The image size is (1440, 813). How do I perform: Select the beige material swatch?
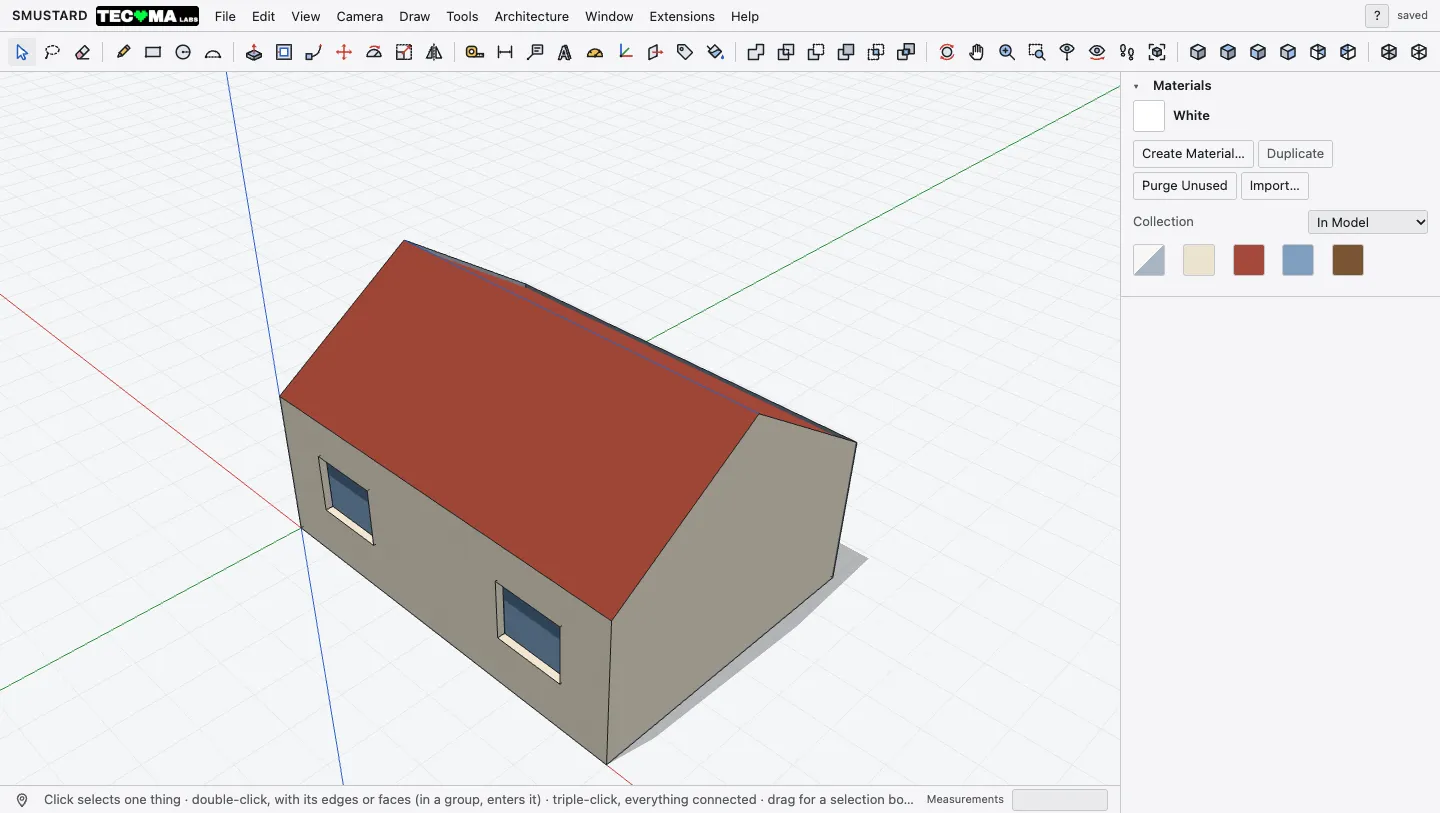pos(1199,260)
